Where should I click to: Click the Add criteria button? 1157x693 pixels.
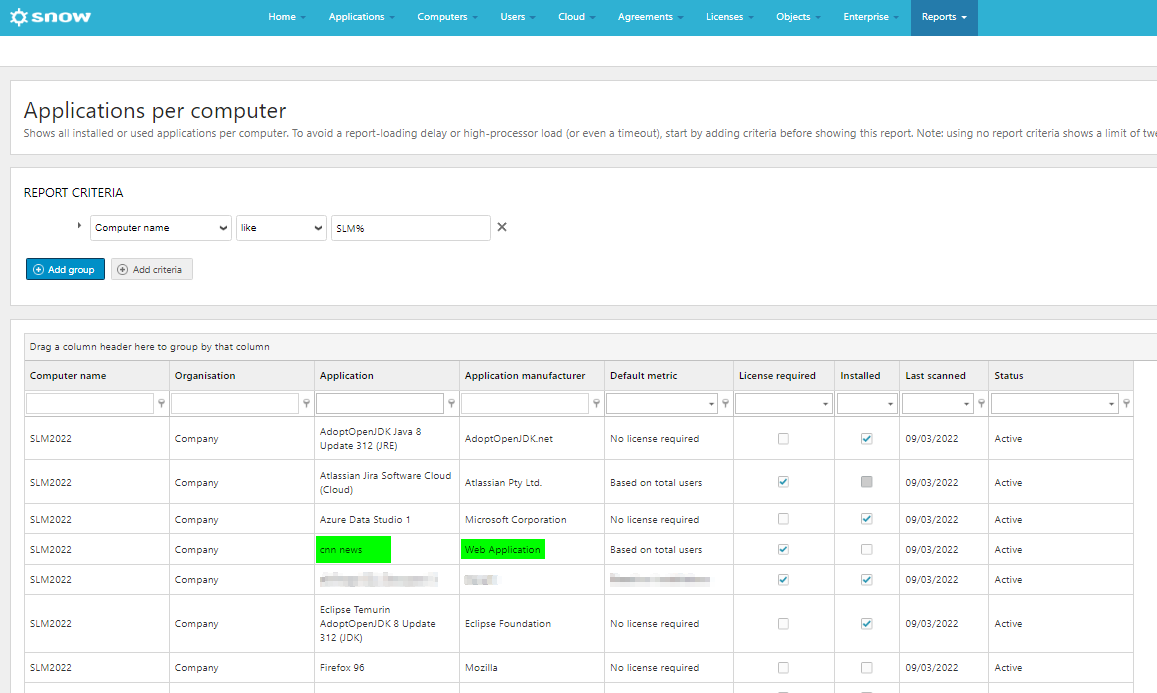tap(151, 269)
